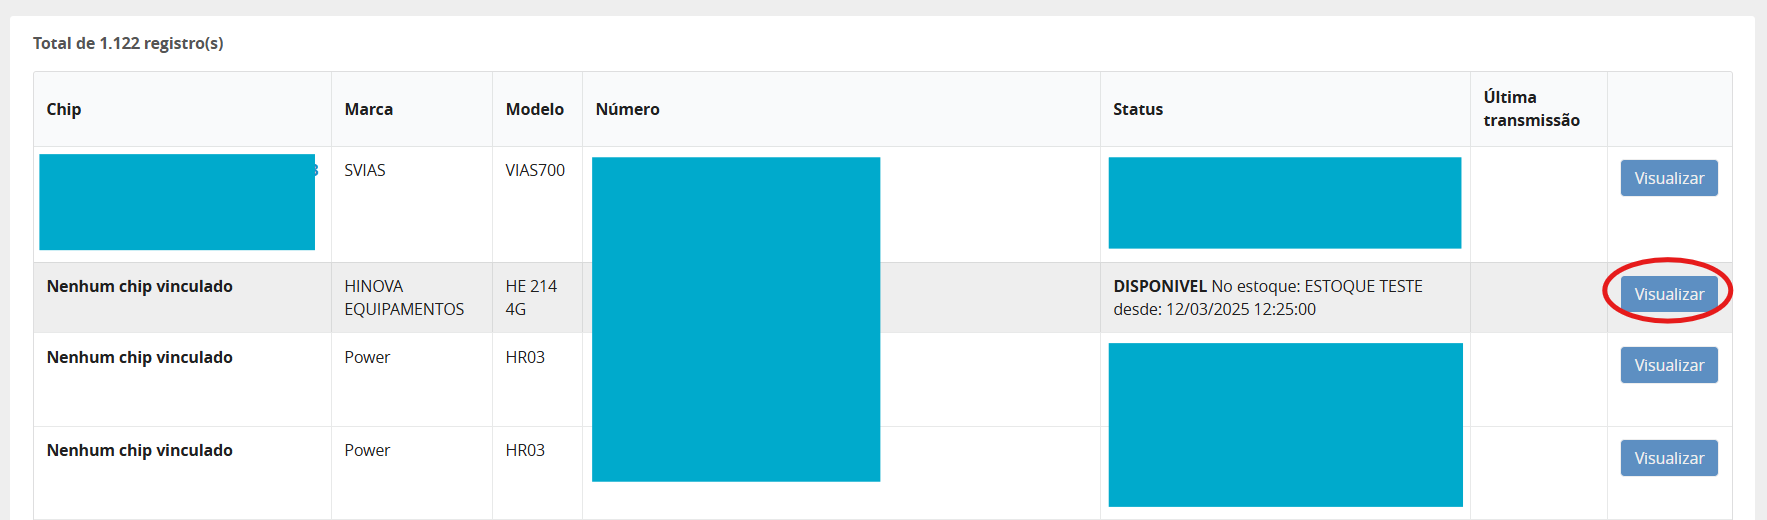
Task: Click Power brand in the bottom row
Action: 367,450
